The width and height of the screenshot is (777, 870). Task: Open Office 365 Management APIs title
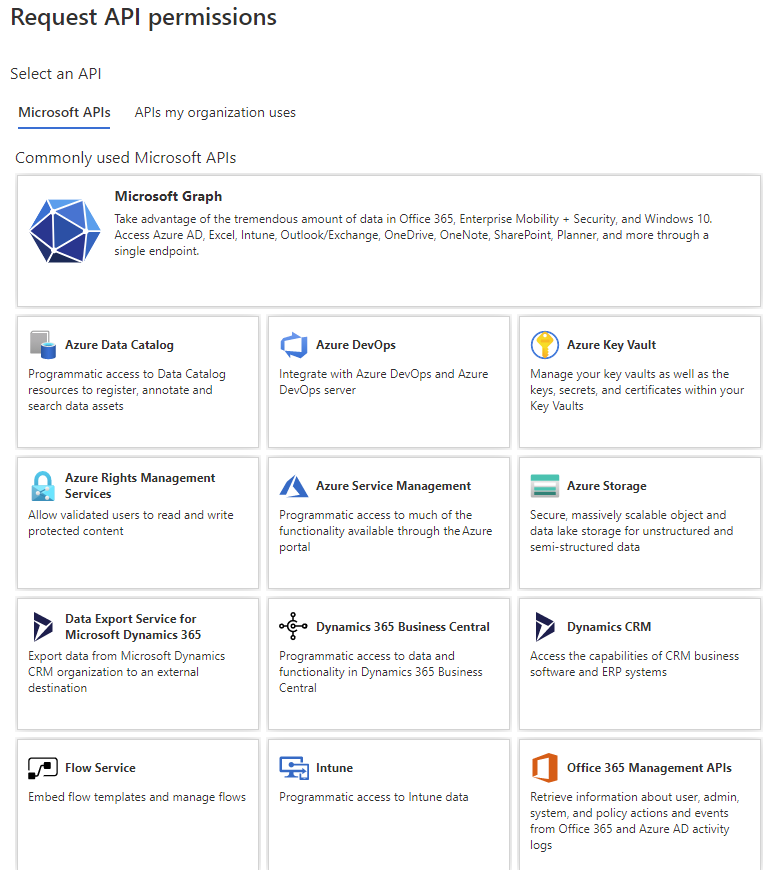649,767
